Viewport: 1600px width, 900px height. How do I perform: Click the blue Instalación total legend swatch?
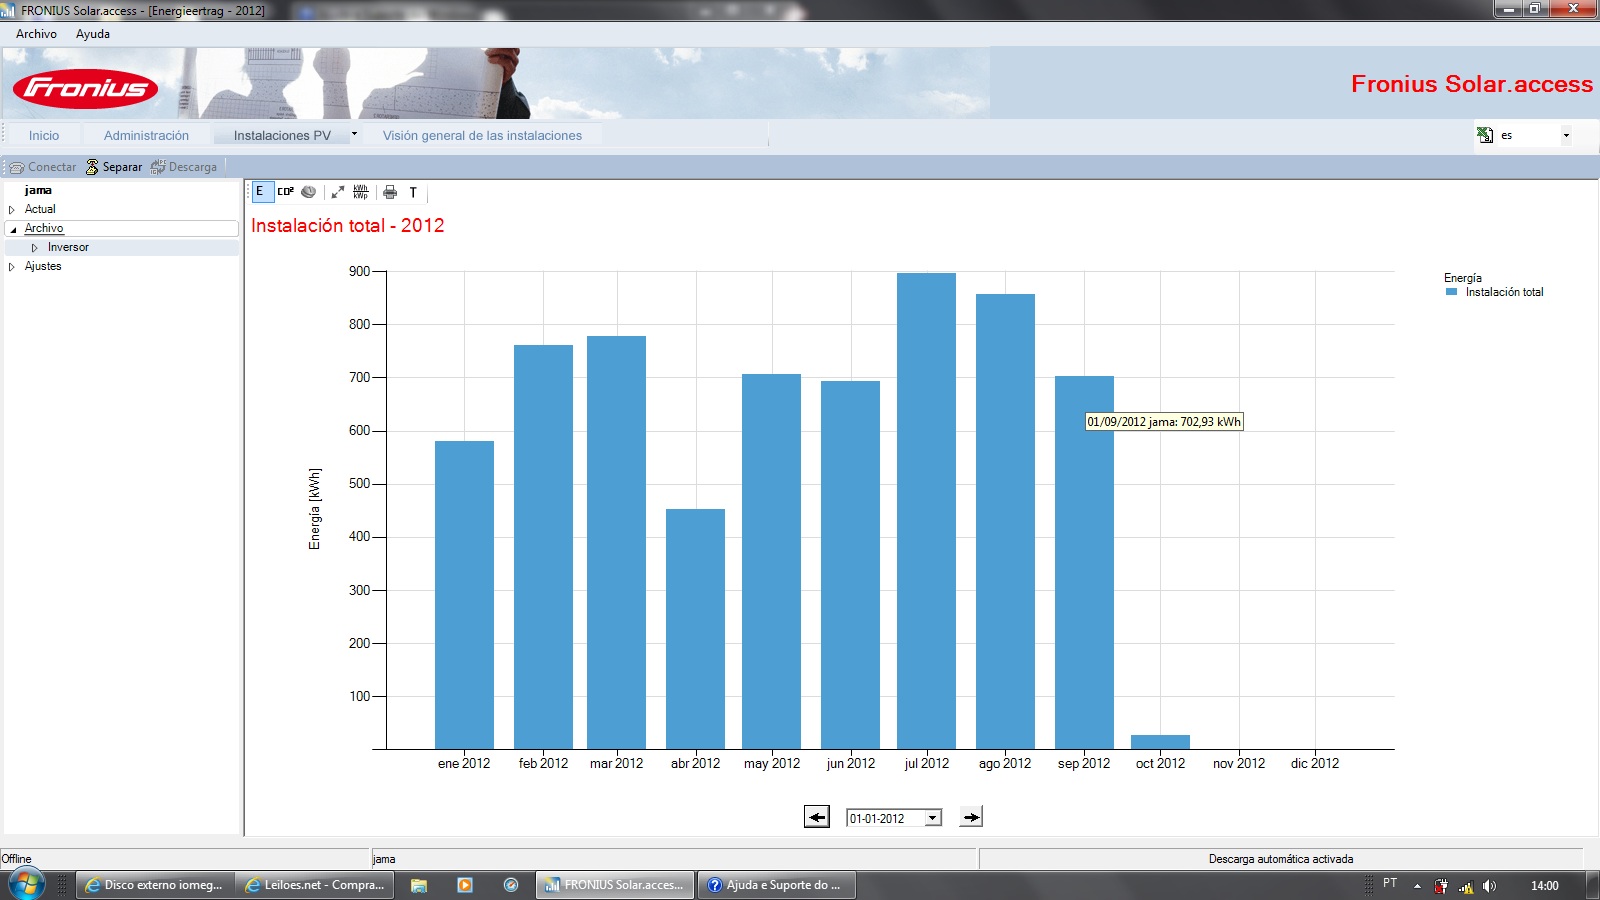pyautogui.click(x=1451, y=292)
